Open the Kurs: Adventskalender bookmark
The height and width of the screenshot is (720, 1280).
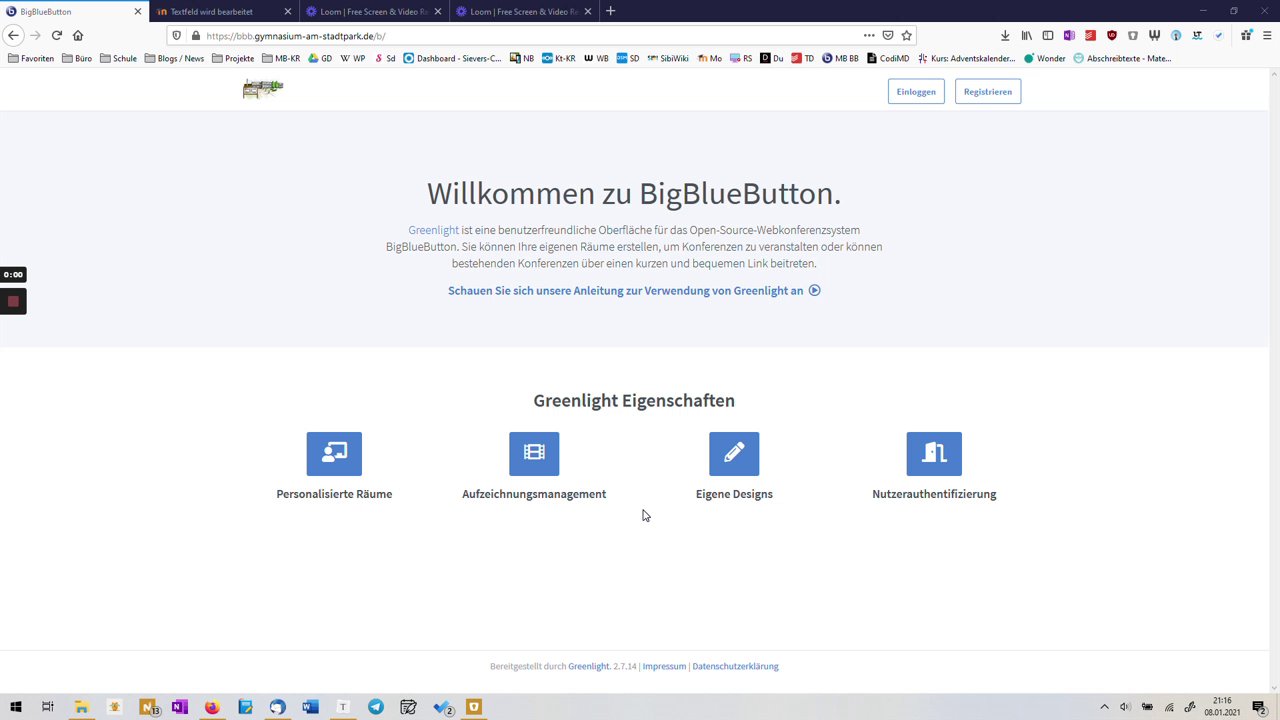click(966, 58)
